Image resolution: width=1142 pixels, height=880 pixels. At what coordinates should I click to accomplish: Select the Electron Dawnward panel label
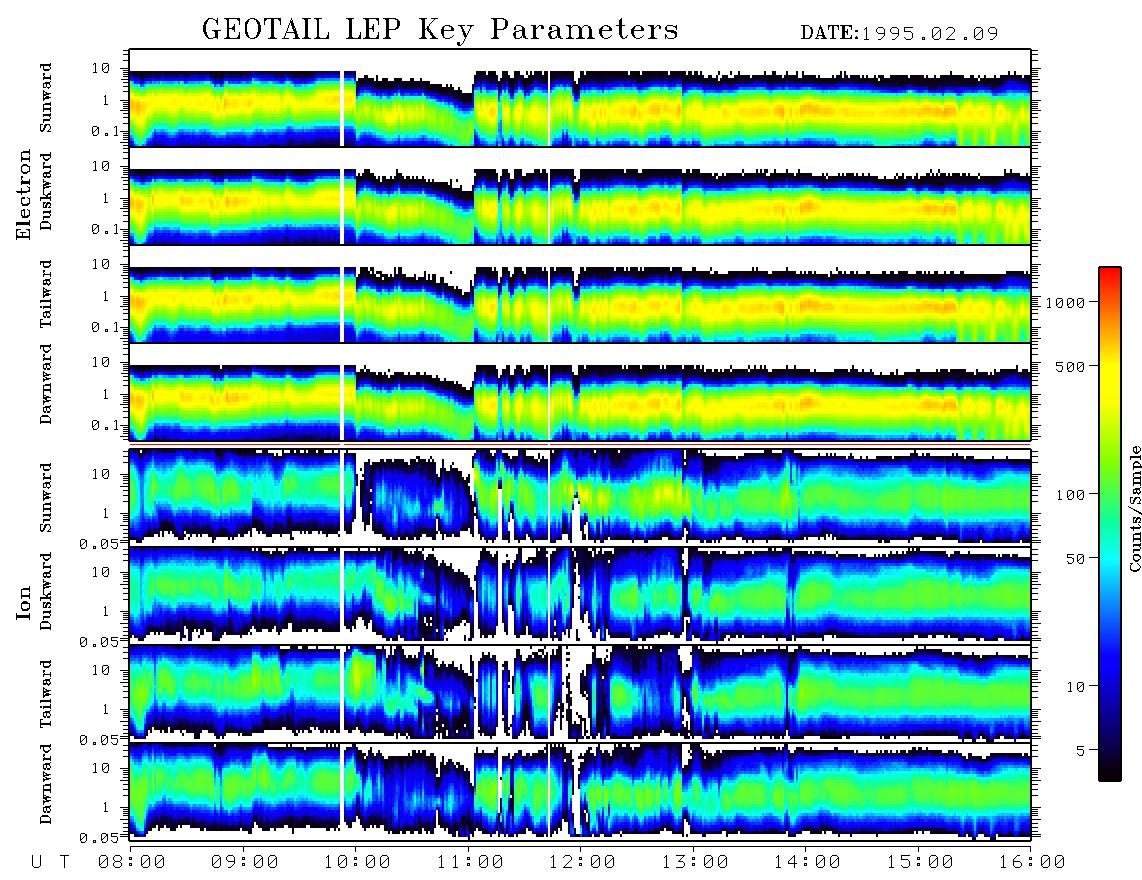point(46,385)
